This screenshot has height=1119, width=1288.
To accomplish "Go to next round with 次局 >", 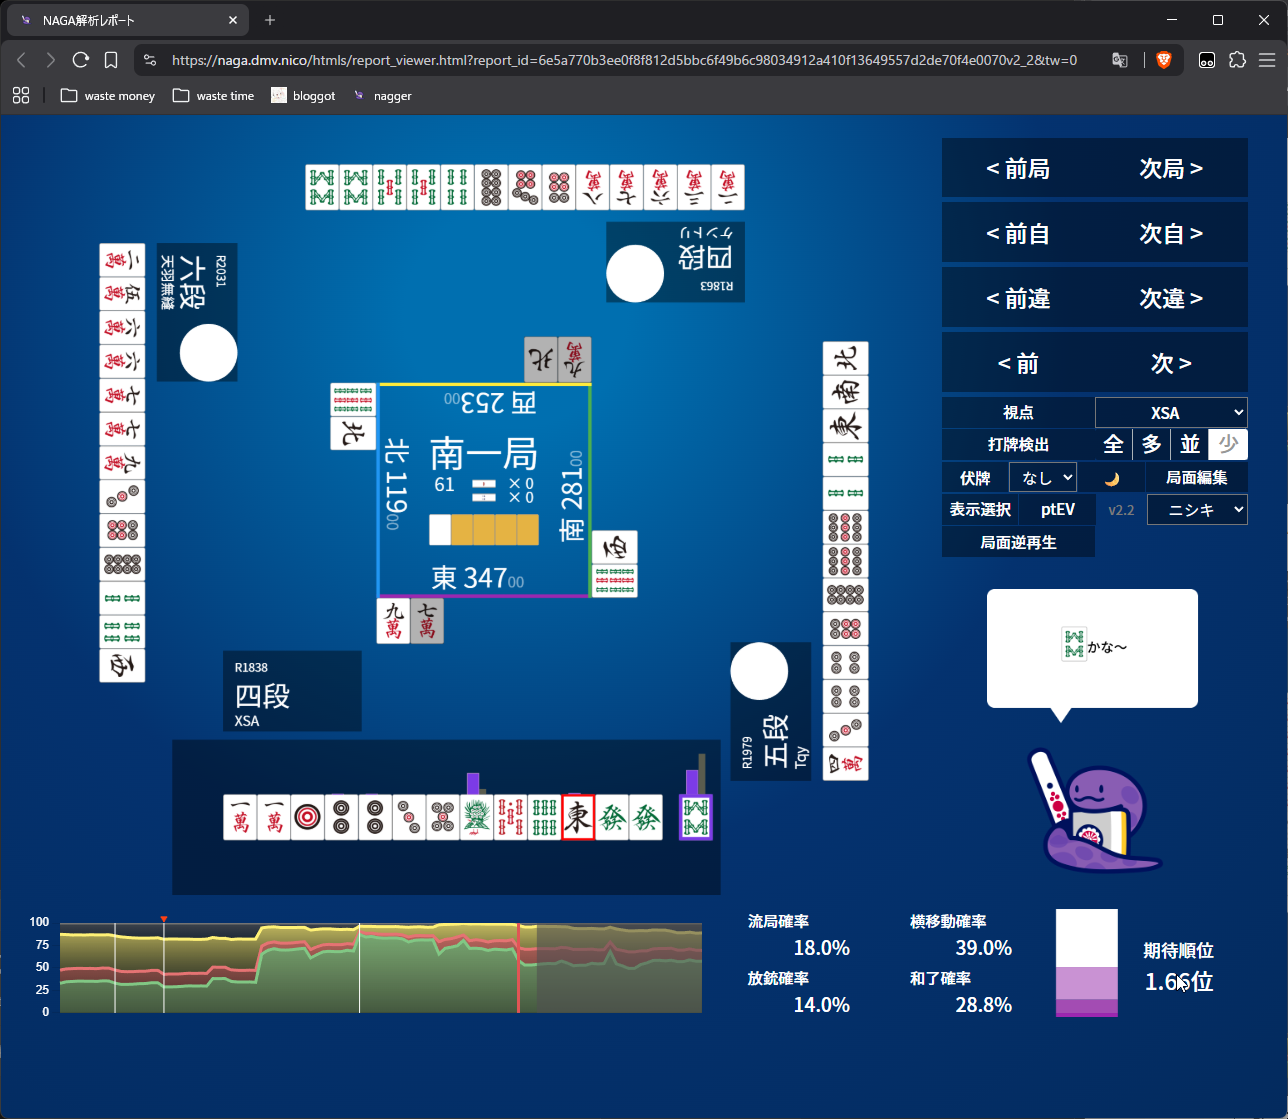I will (x=1171, y=169).
